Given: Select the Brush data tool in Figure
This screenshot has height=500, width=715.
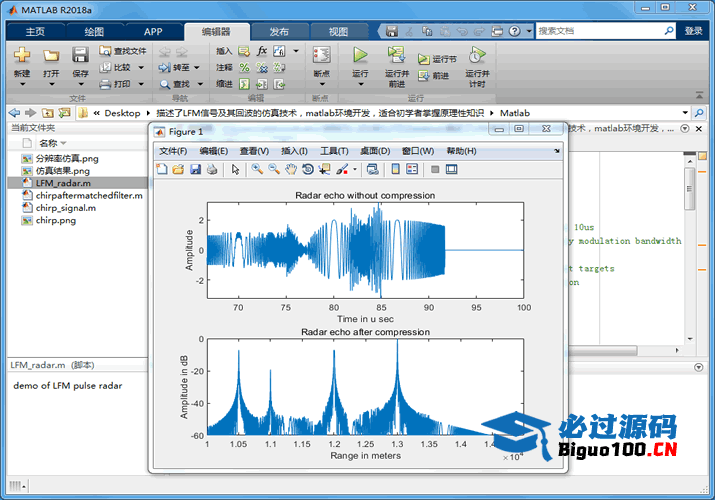Looking at the screenshot, I should 342,170.
